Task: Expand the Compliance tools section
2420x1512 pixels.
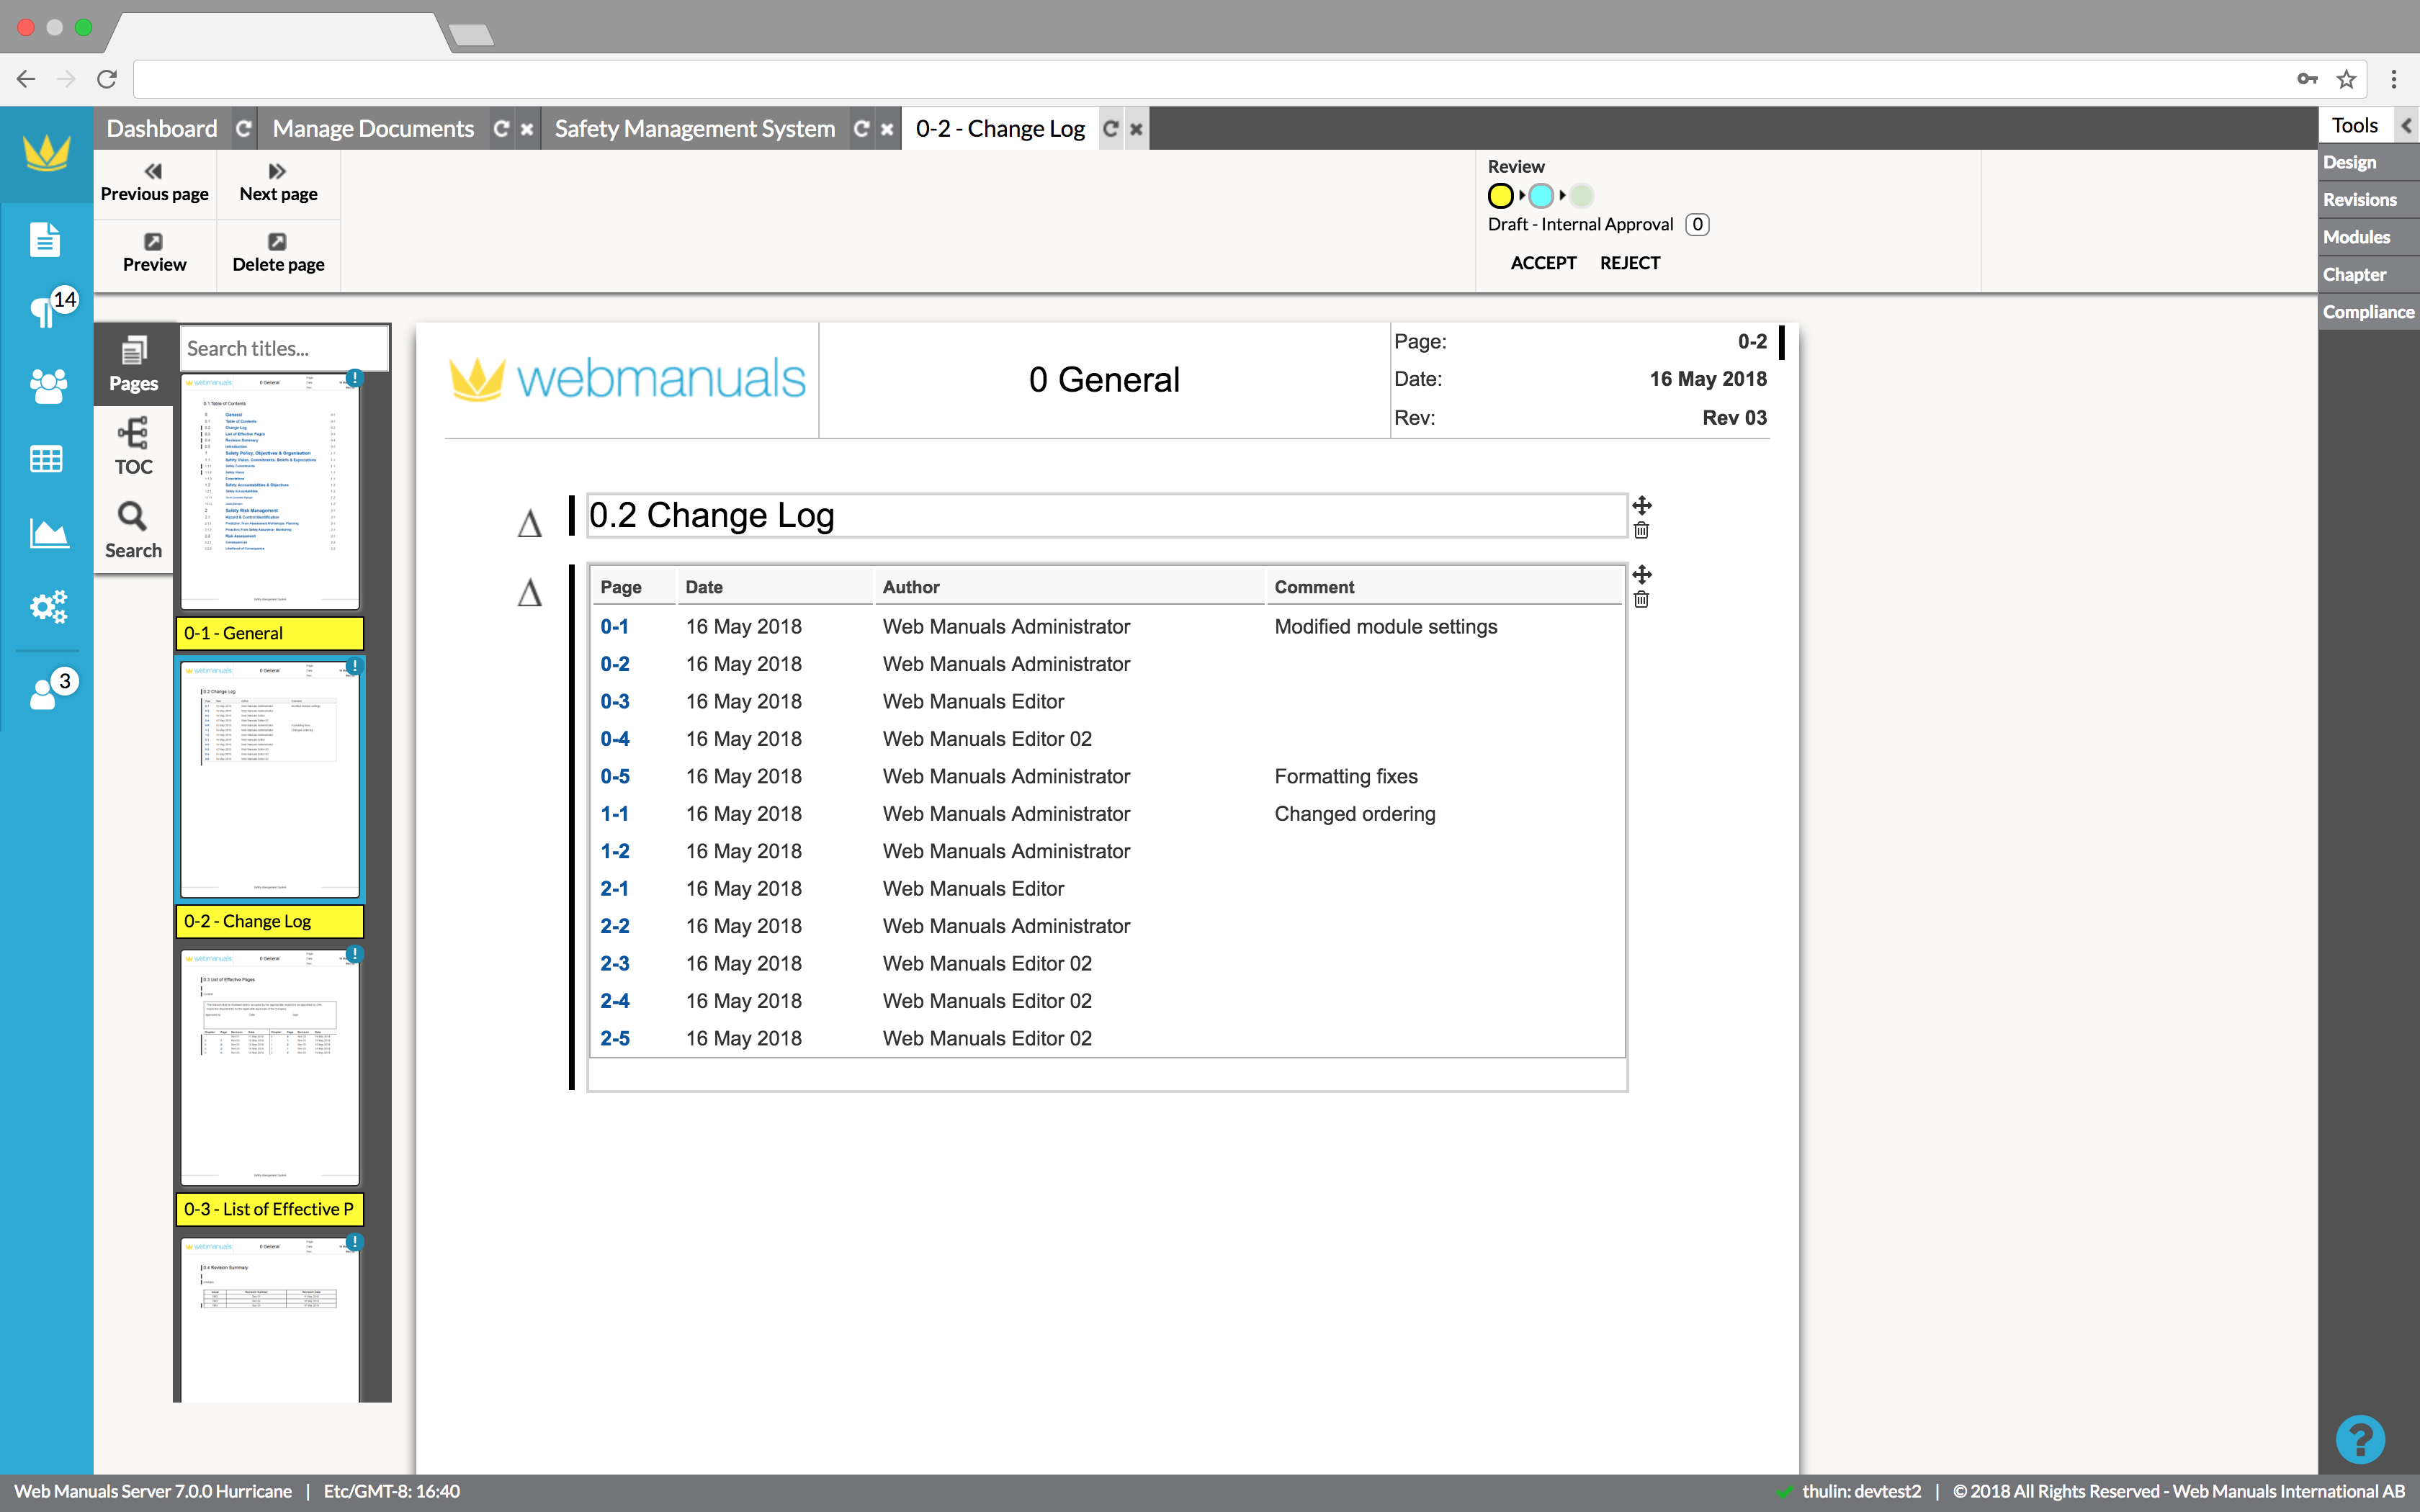Action: point(2367,312)
